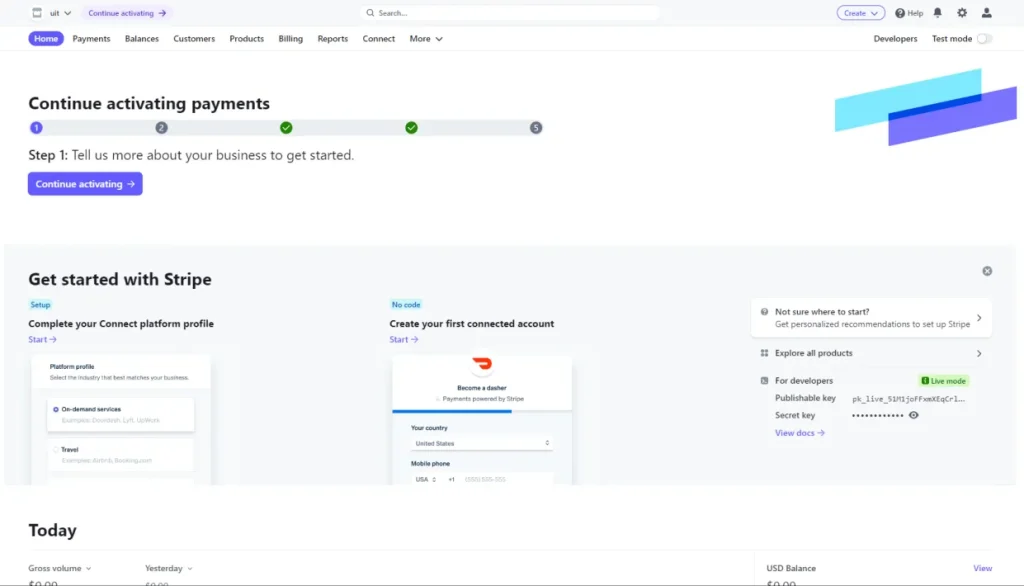Screen dimensions: 1024x586
Task: Click the user profile icon
Action: 987,13
